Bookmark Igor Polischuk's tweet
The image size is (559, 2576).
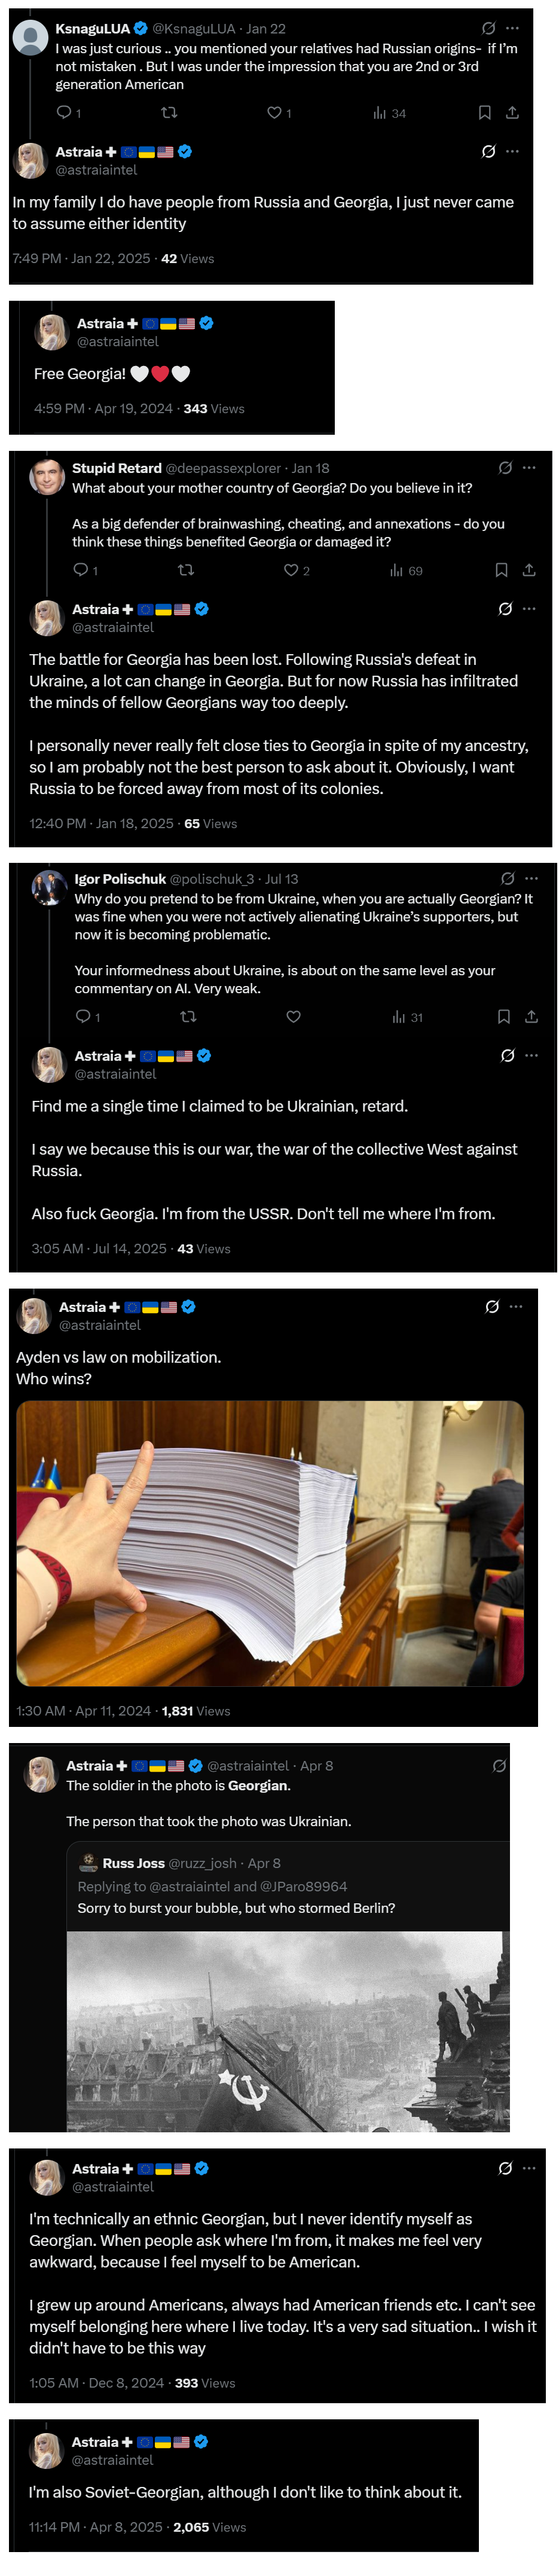click(504, 1017)
